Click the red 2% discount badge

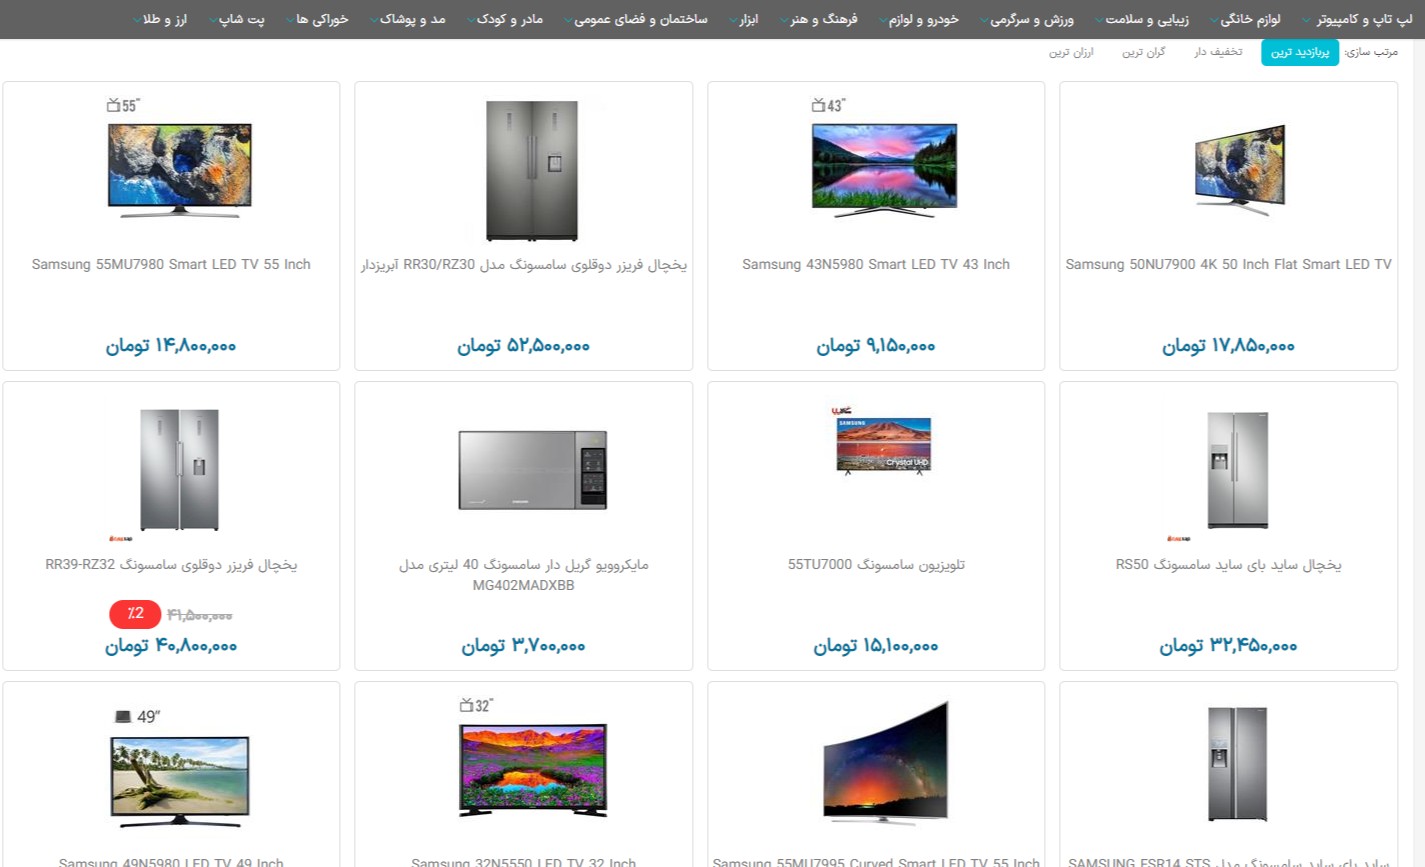pyautogui.click(x=135, y=614)
